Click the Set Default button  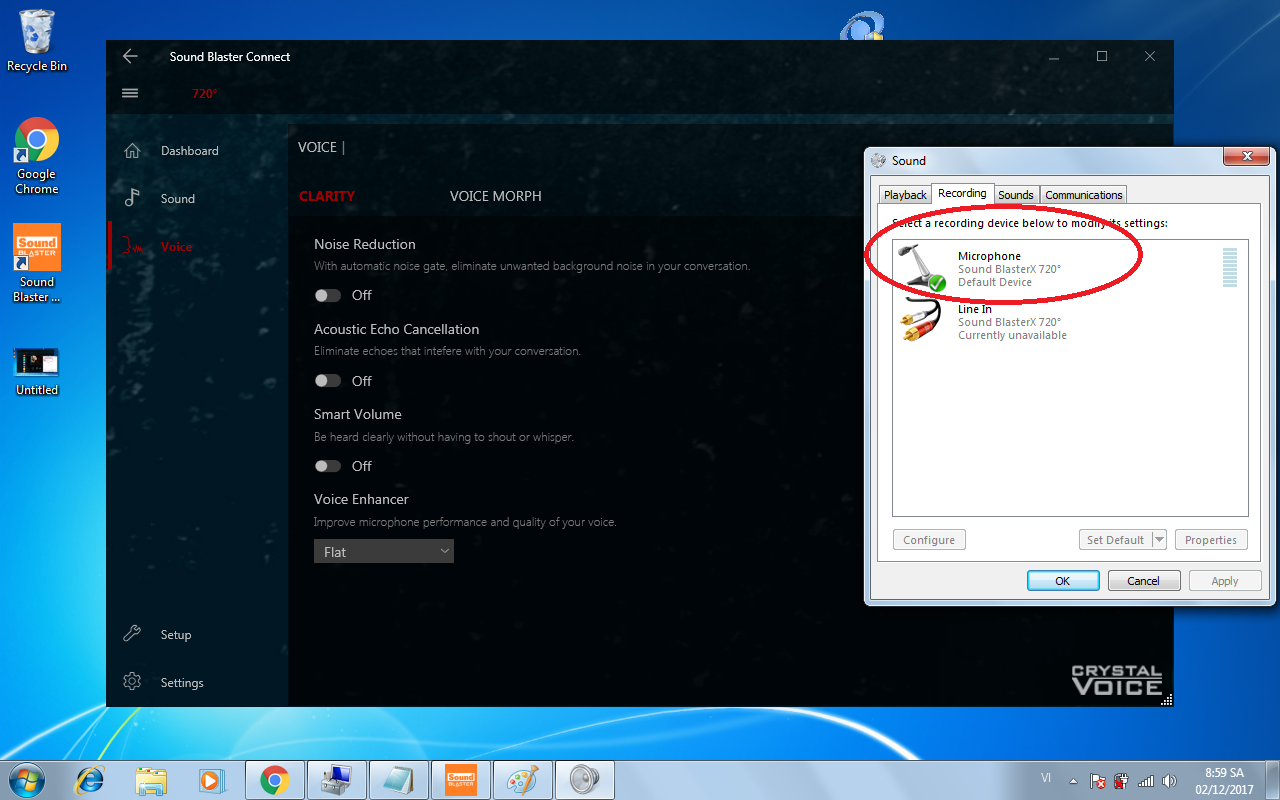coord(1115,540)
